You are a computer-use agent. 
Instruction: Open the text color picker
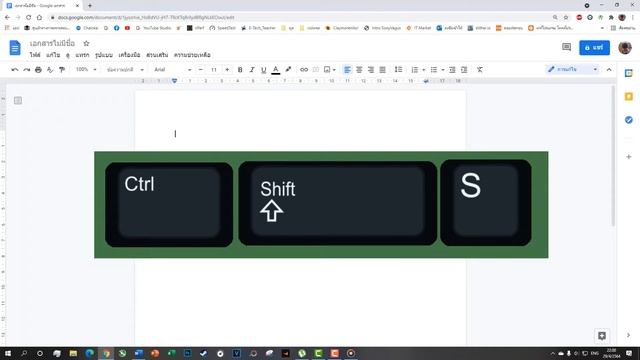(276, 70)
